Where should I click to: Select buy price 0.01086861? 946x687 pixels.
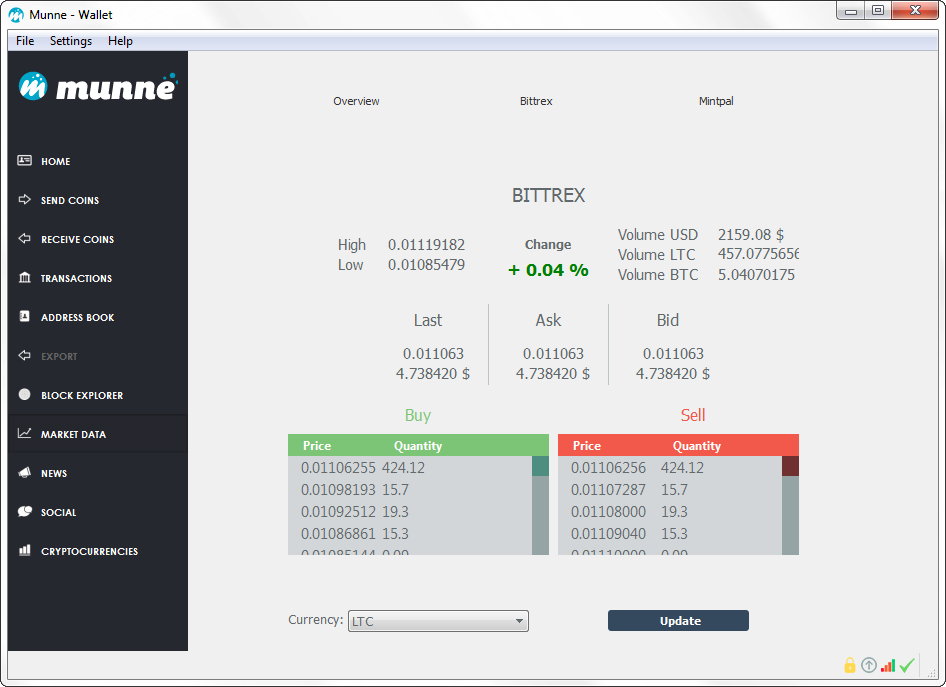338,534
